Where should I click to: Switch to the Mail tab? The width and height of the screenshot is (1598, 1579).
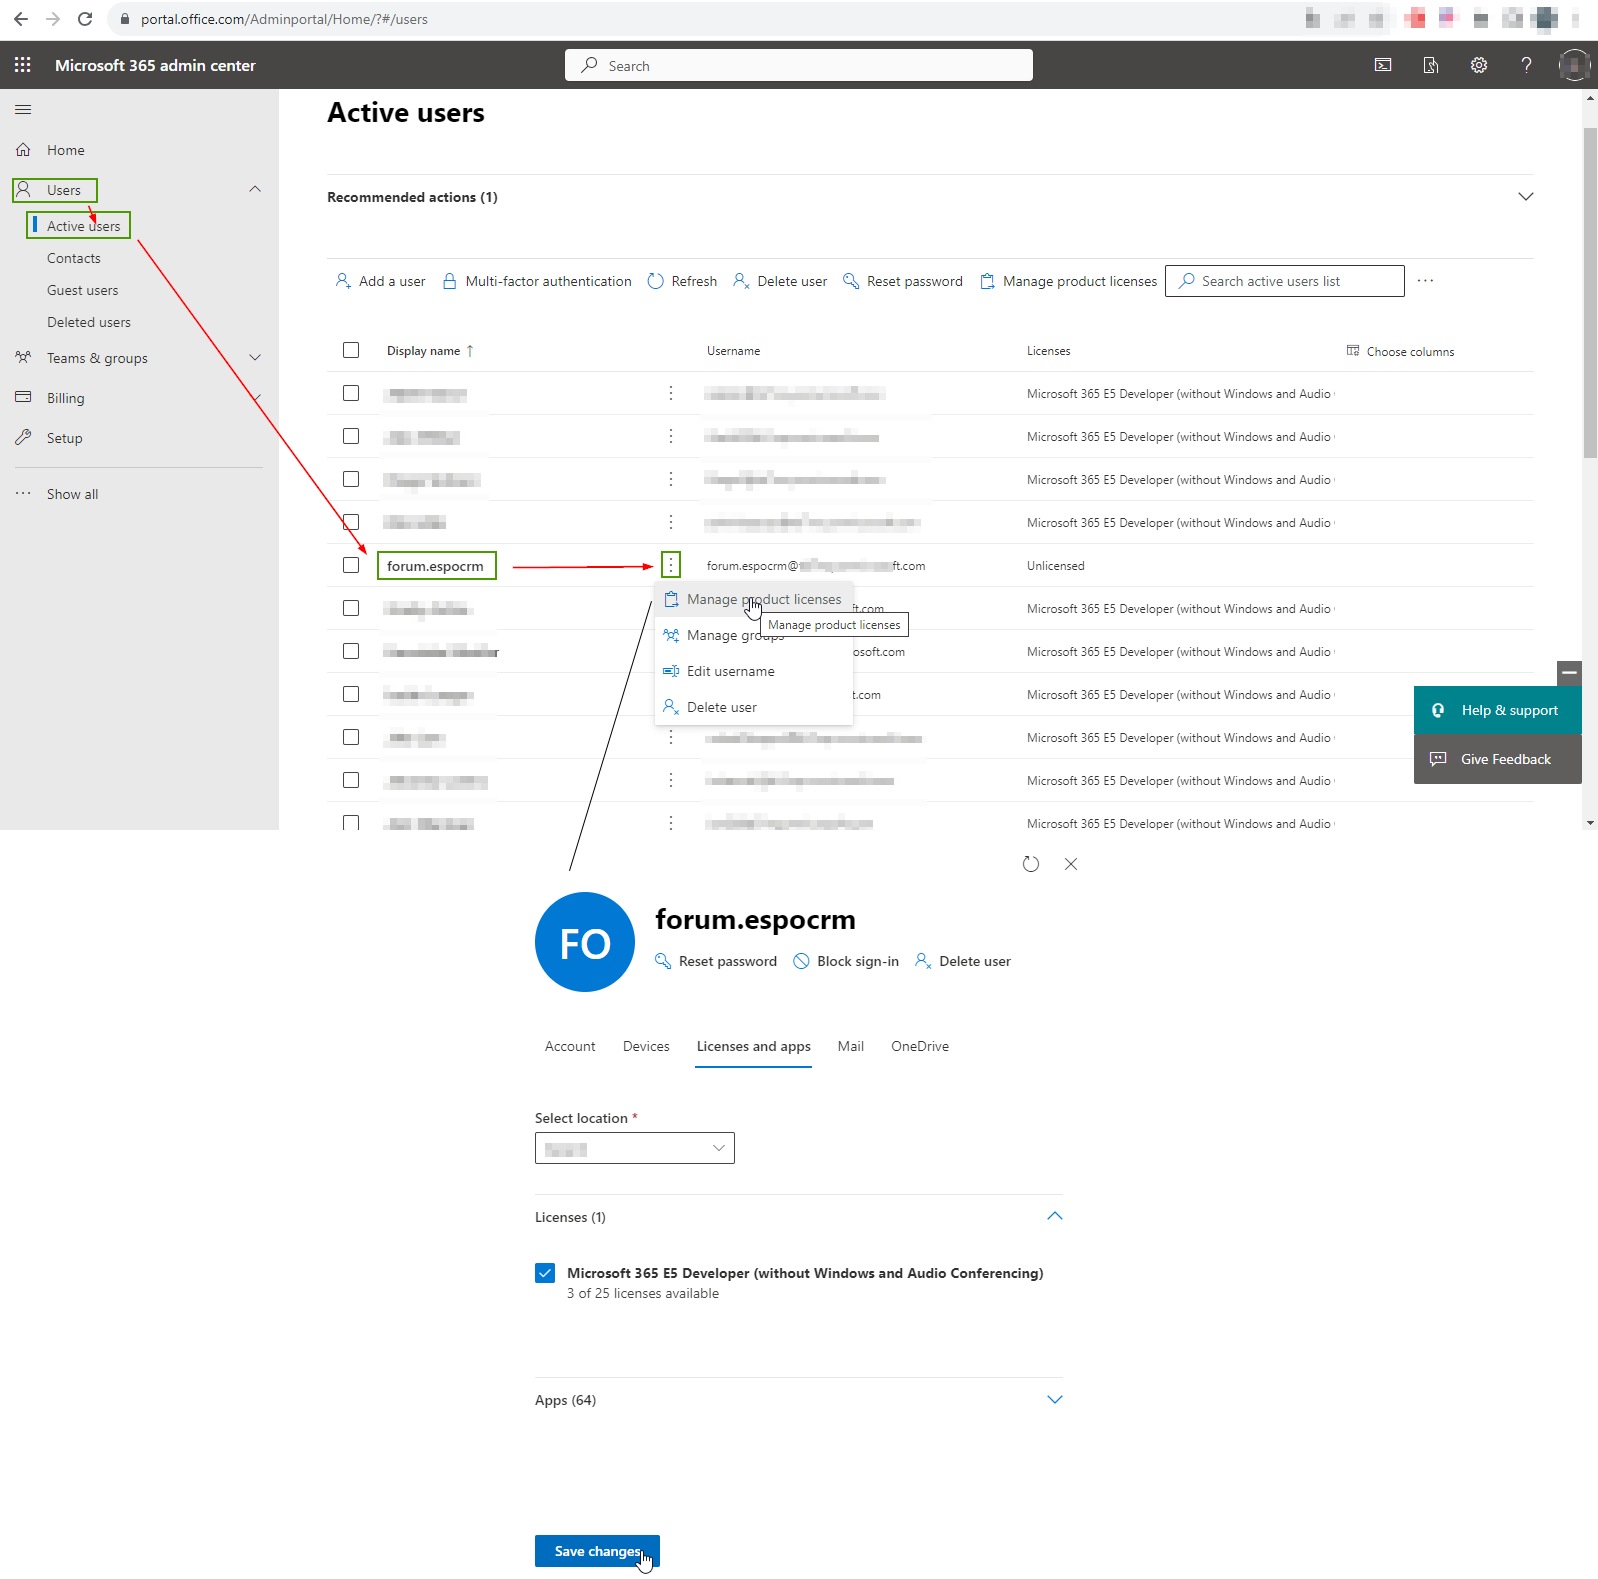[x=851, y=1046]
